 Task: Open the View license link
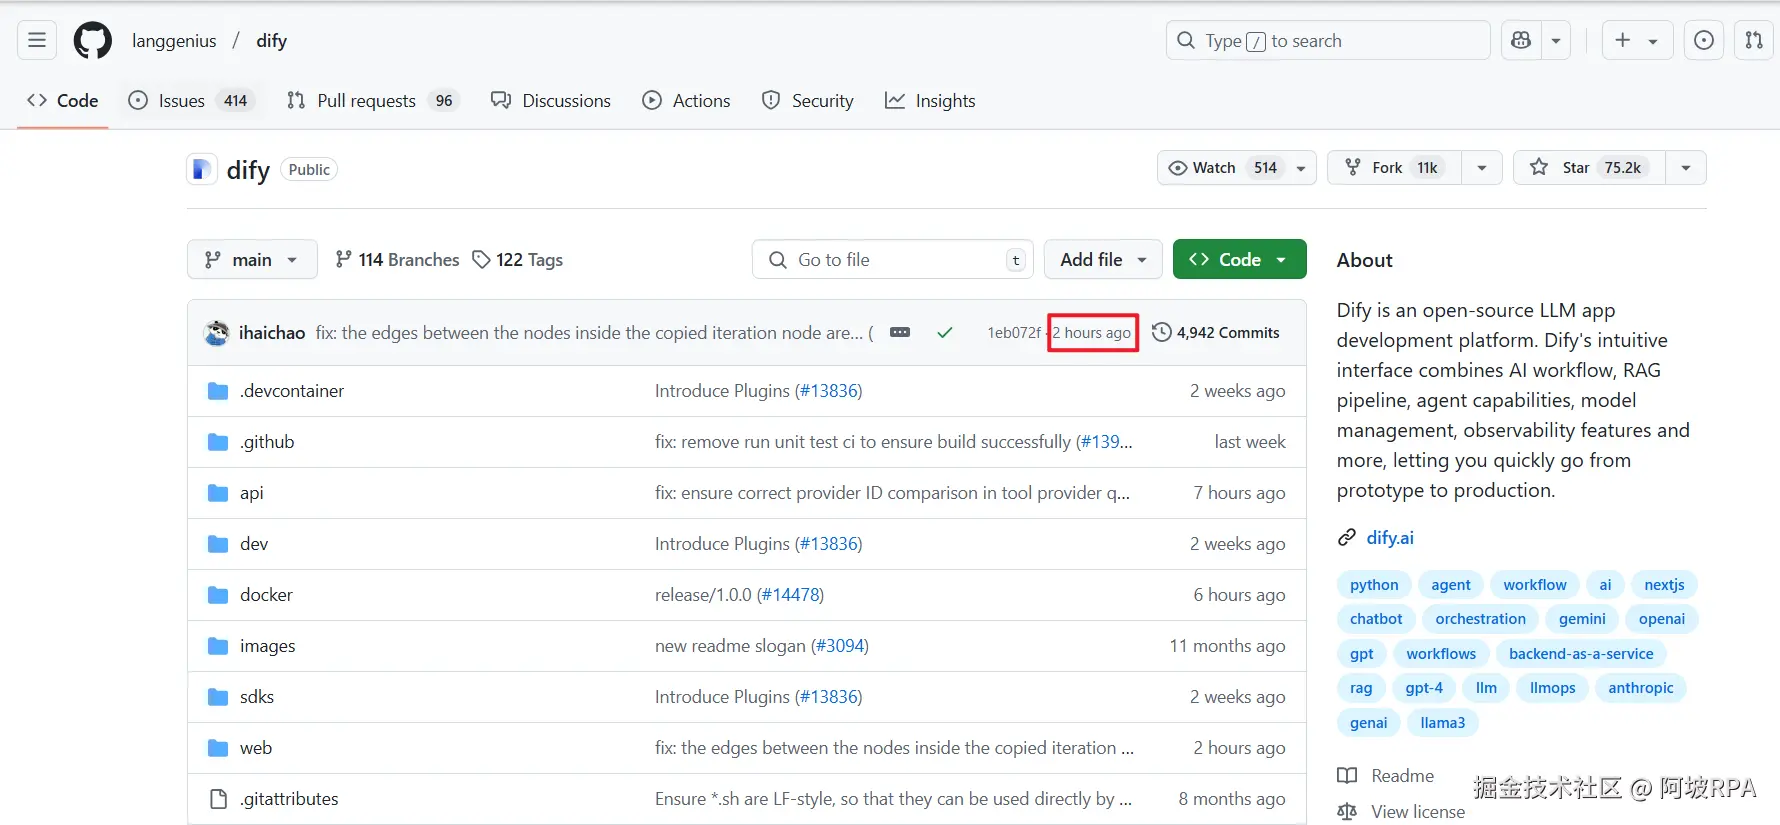click(1402, 812)
